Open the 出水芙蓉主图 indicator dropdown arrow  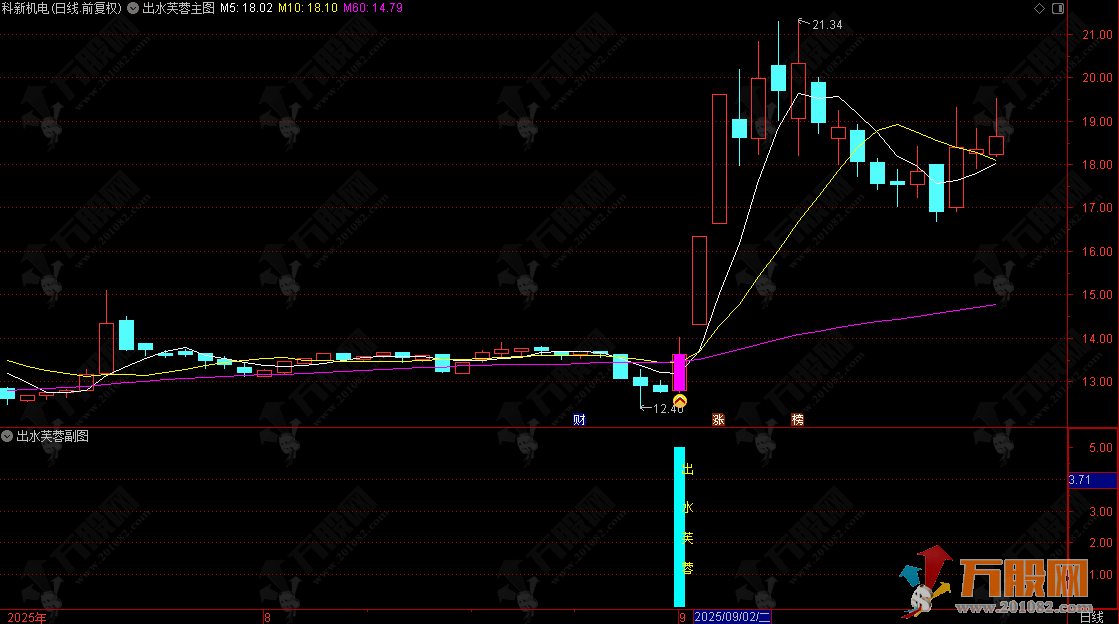click(x=133, y=9)
